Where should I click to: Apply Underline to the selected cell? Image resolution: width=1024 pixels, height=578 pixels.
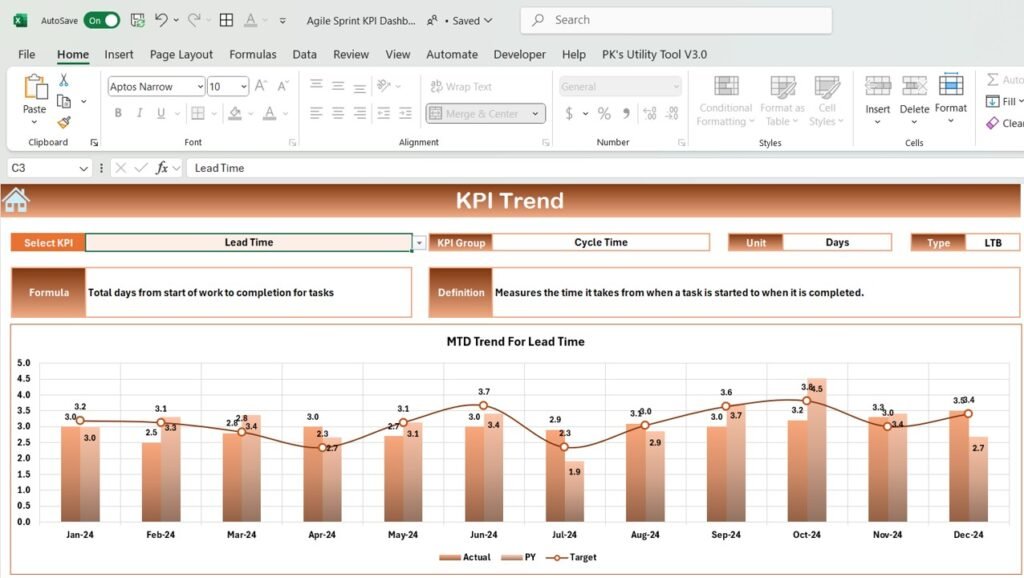click(x=160, y=113)
